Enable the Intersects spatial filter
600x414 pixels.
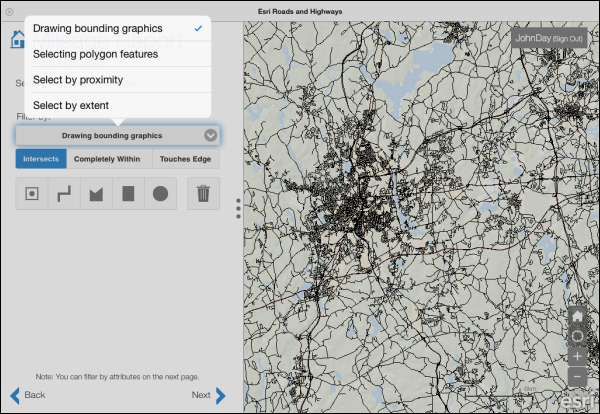(x=41, y=158)
